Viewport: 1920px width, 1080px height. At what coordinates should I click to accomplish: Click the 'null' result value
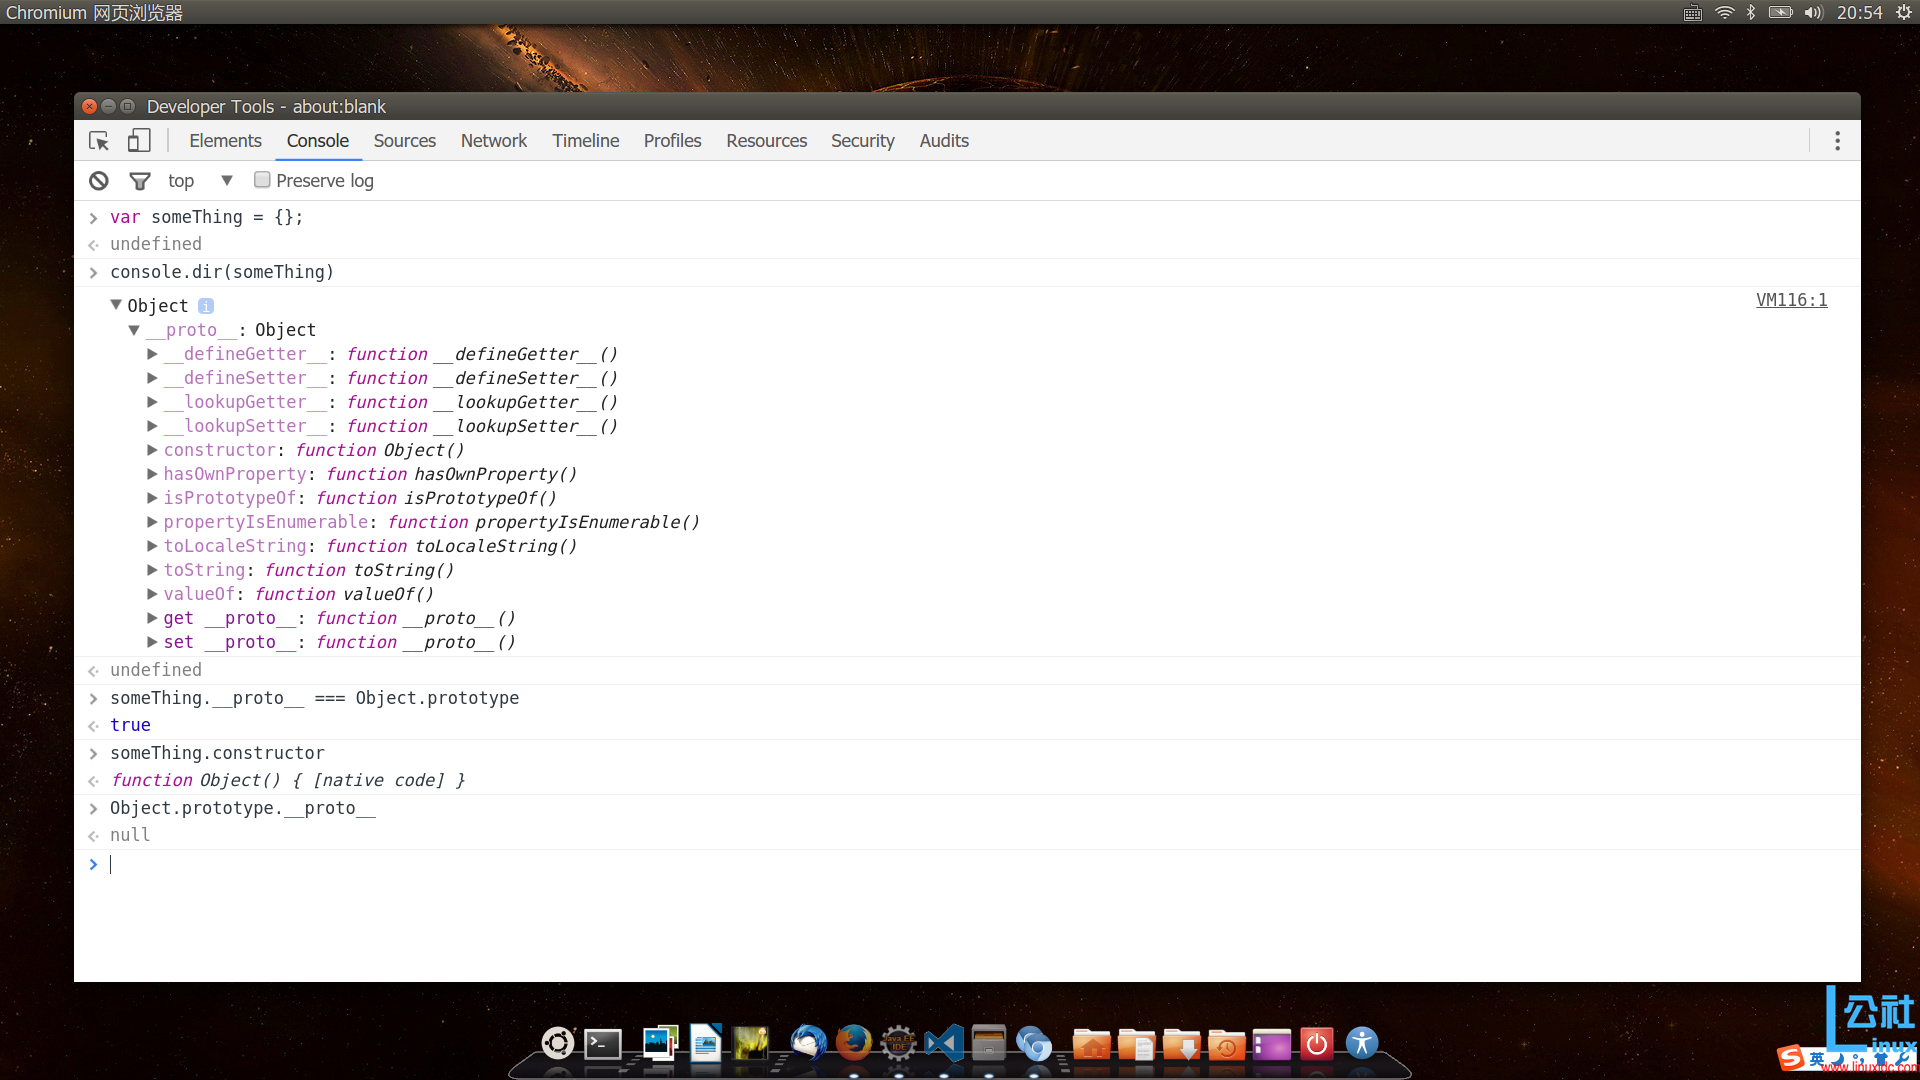point(130,835)
